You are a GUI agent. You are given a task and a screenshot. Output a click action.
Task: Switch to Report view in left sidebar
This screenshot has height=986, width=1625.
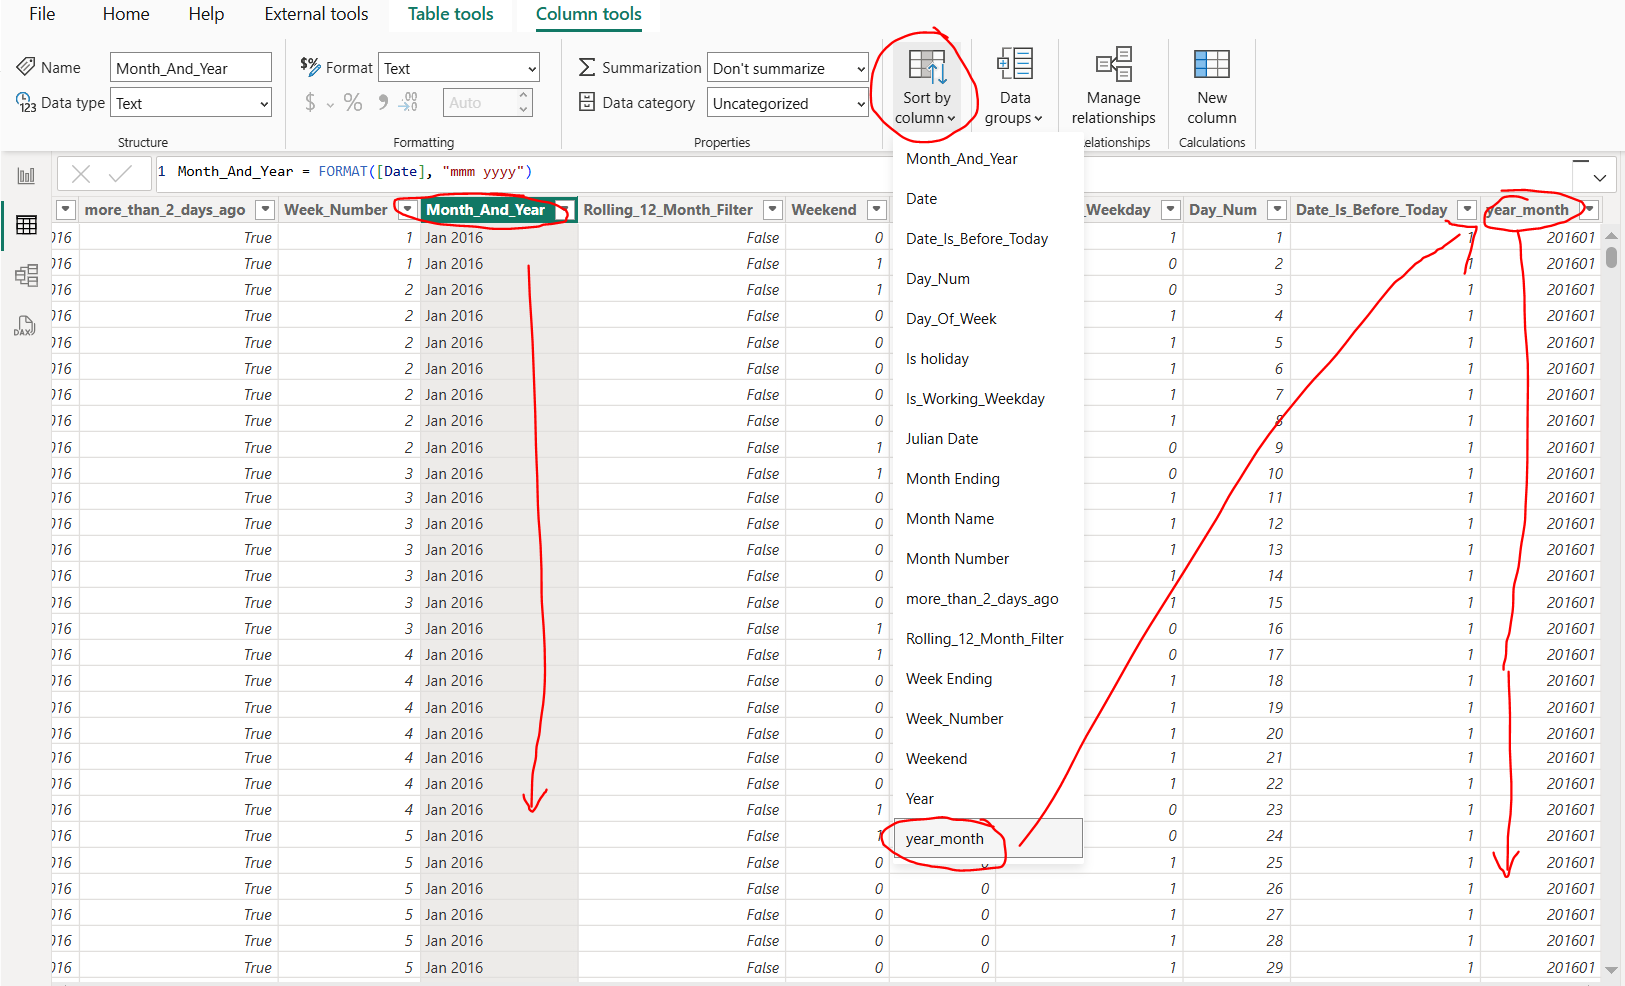tap(27, 176)
